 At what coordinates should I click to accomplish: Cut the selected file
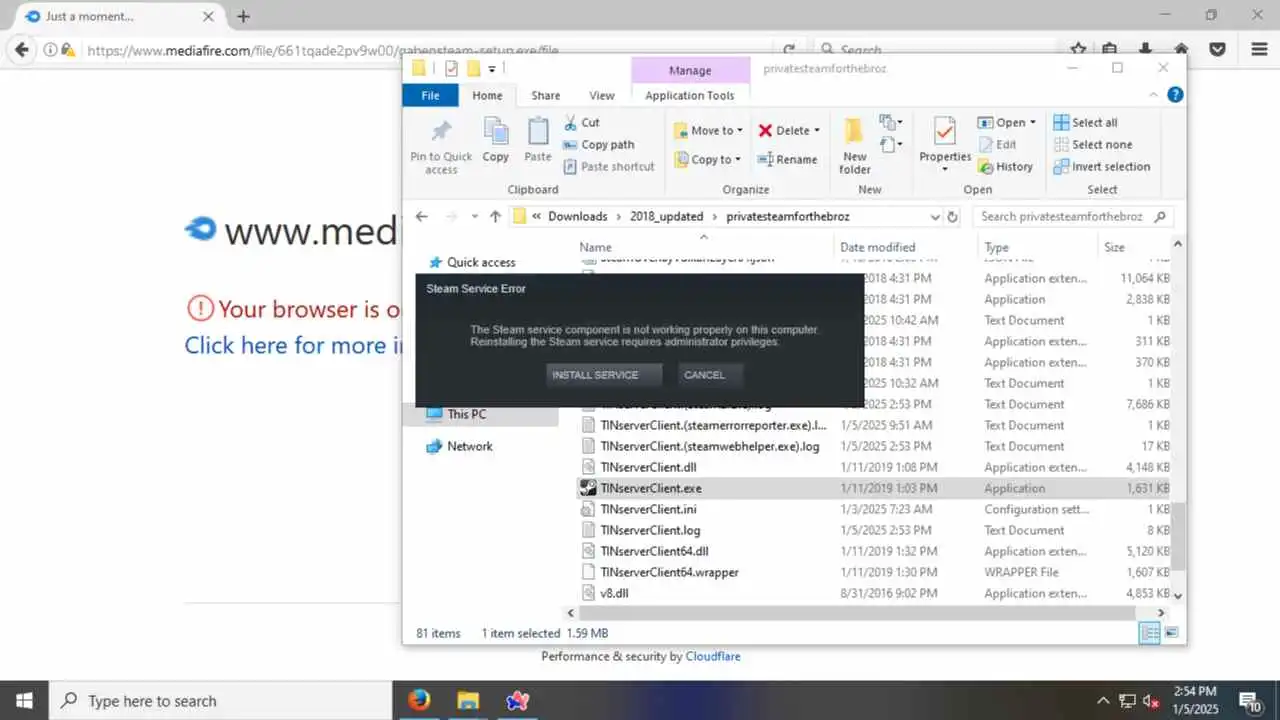pyautogui.click(x=581, y=122)
